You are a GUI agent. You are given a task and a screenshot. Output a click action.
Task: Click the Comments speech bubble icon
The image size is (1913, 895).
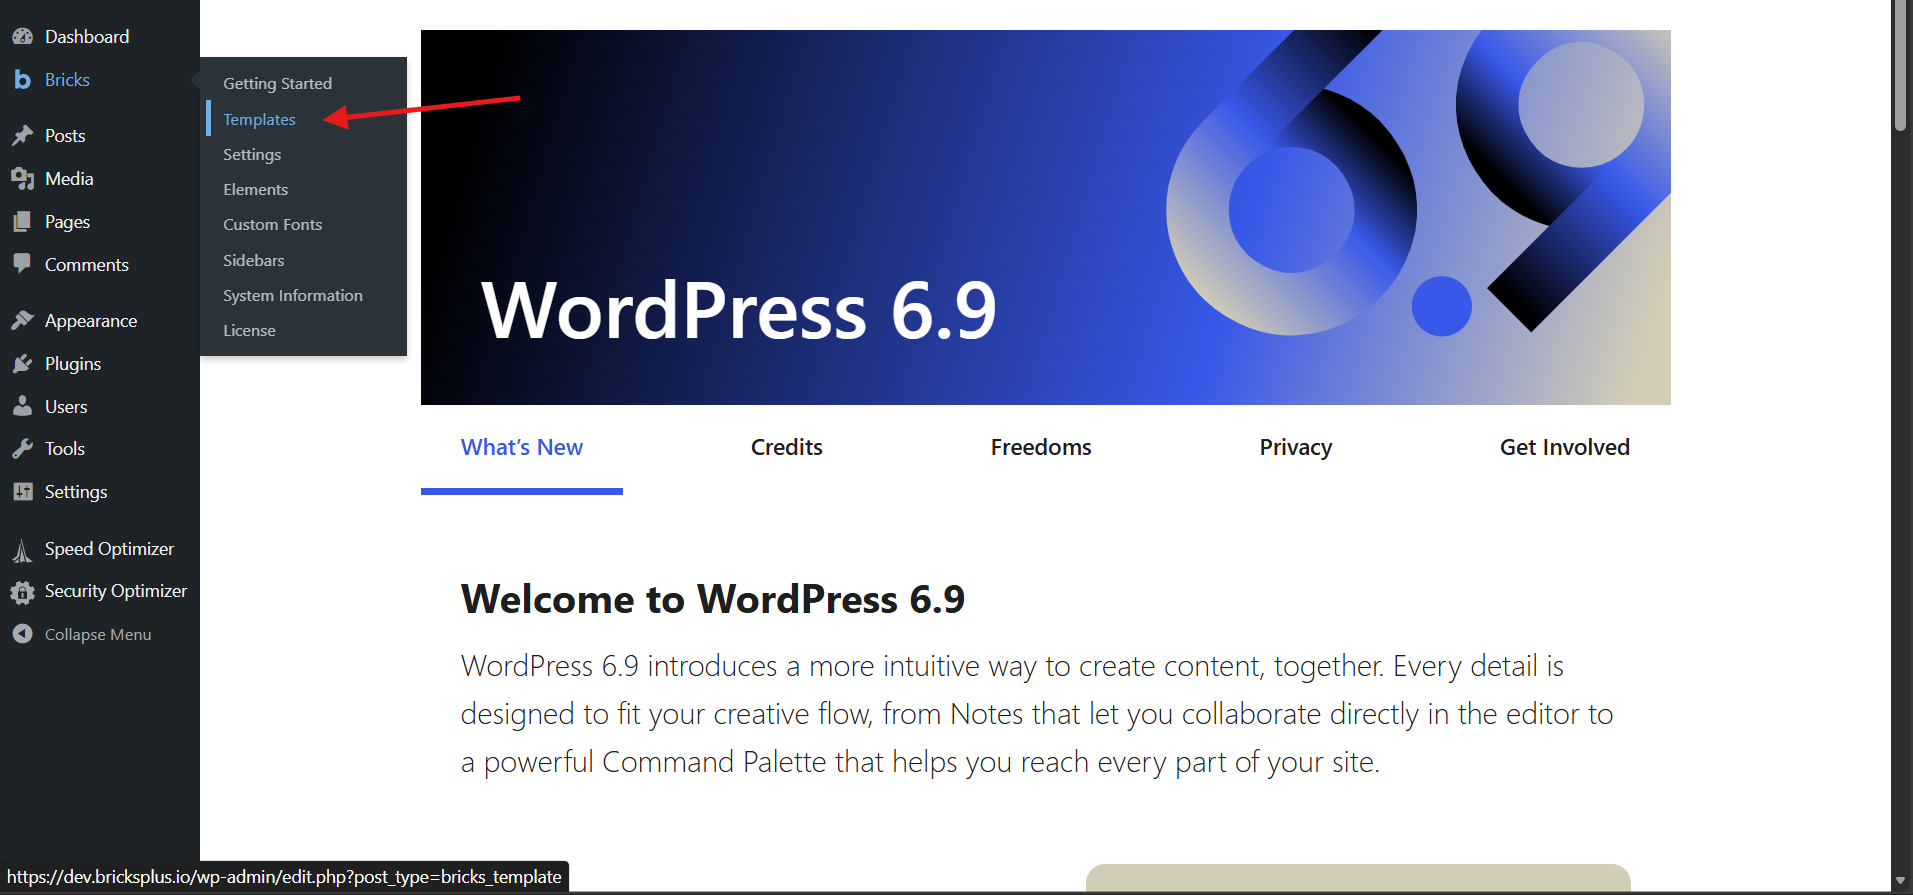22,265
